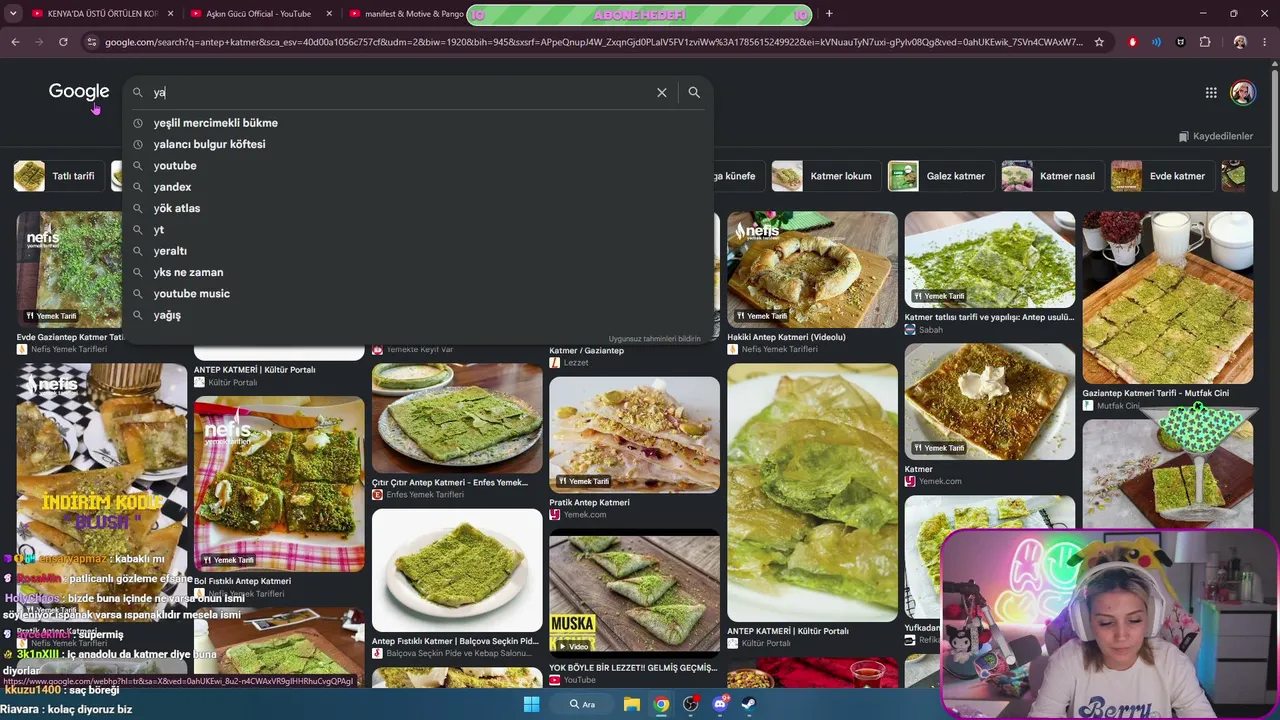This screenshot has height=720, width=1280.
Task: Open the Google apps grid
Action: coord(1211,93)
